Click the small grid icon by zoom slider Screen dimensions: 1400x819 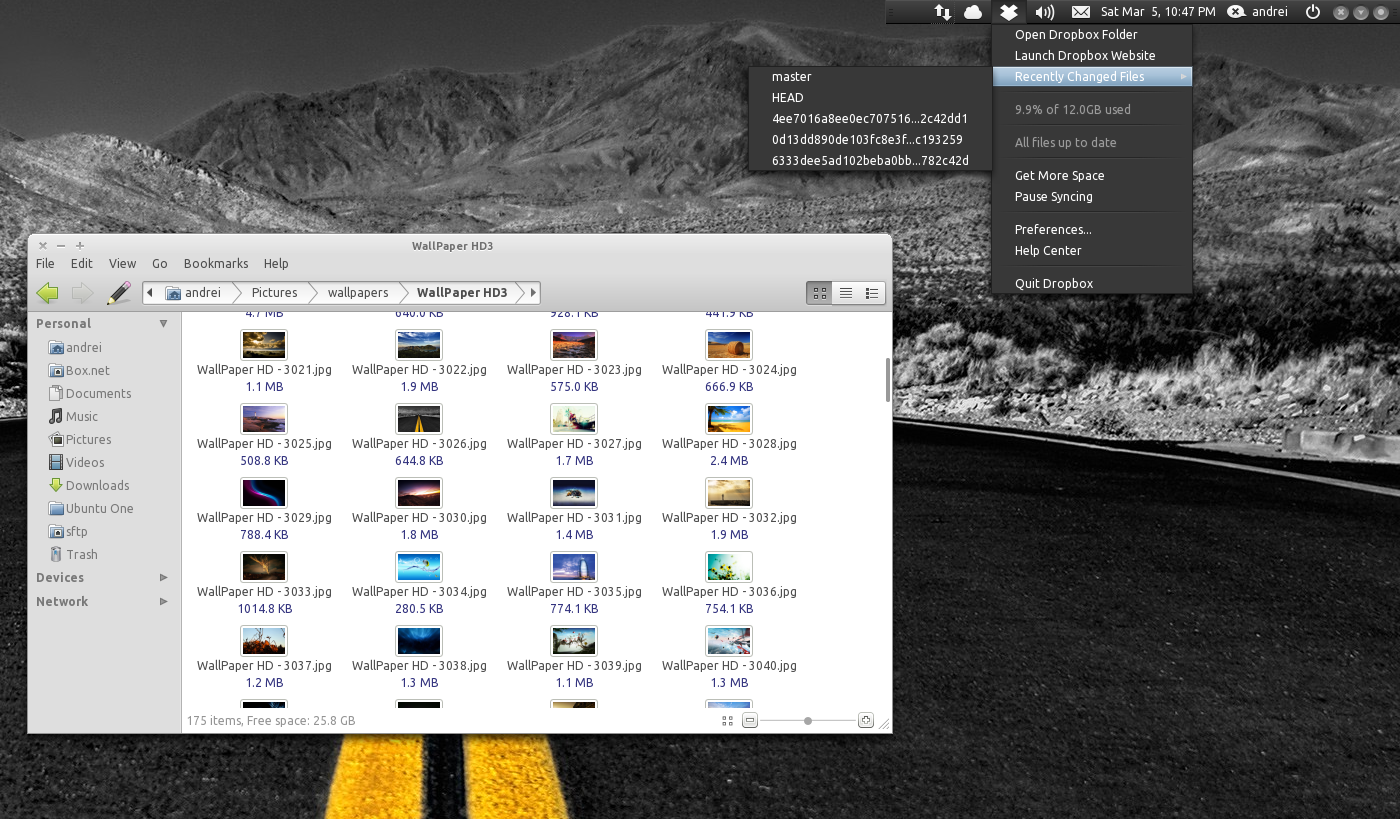click(727, 721)
